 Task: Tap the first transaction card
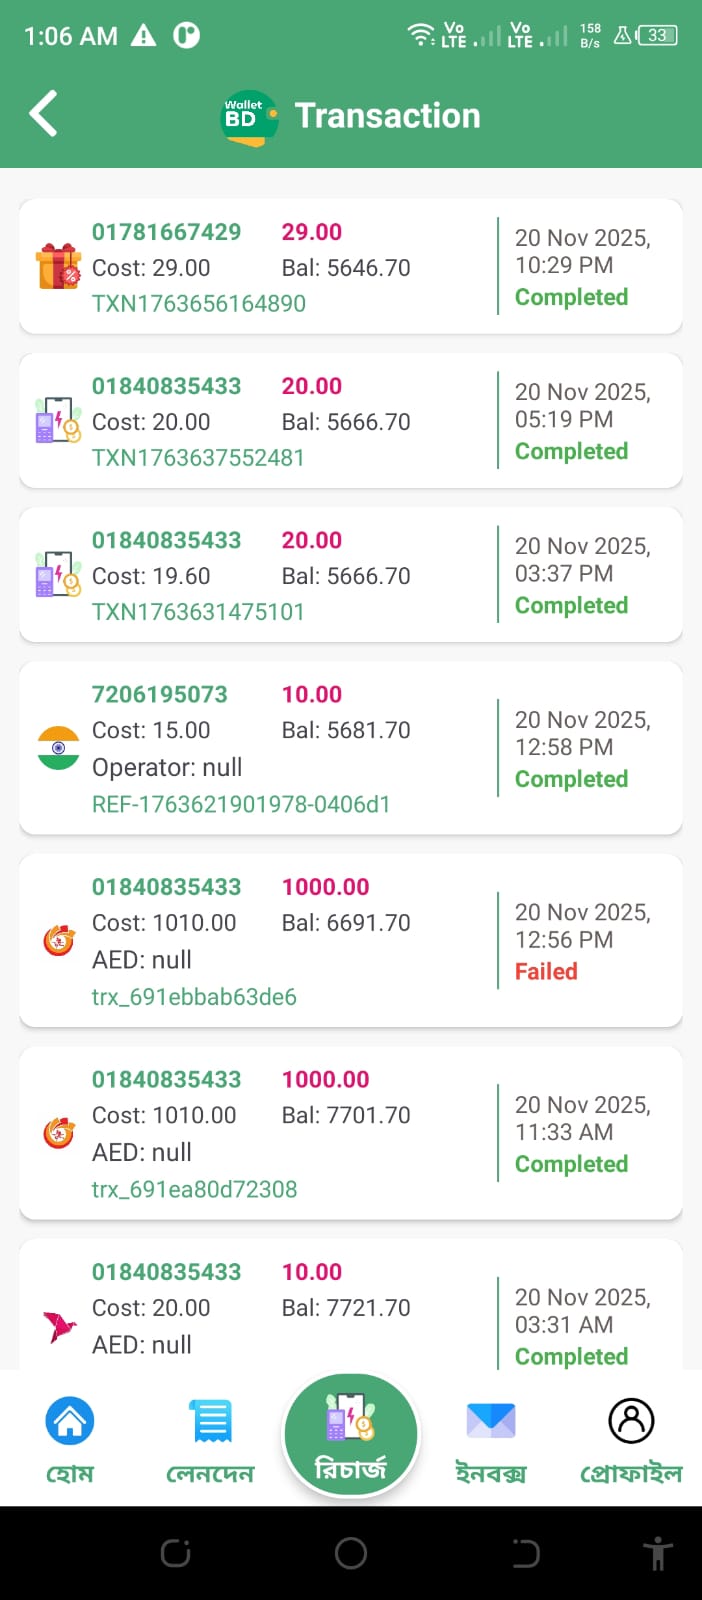pyautogui.click(x=350, y=266)
